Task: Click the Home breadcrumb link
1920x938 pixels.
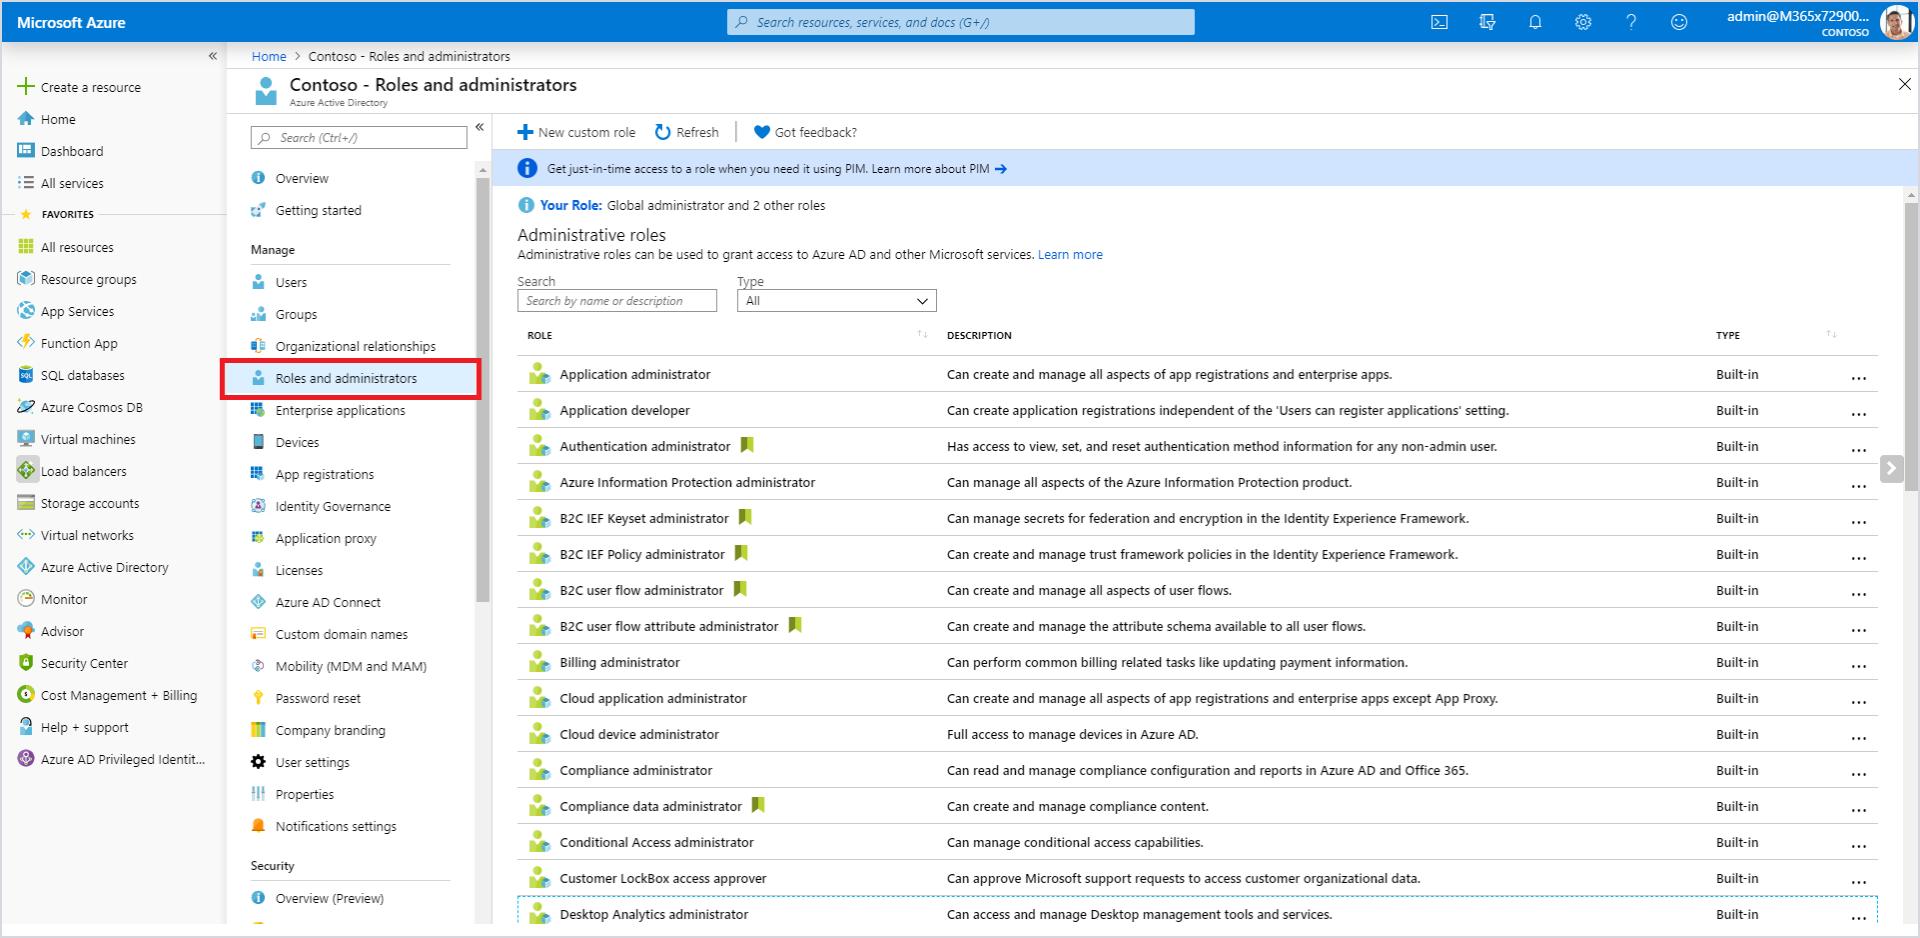Action: tap(269, 56)
